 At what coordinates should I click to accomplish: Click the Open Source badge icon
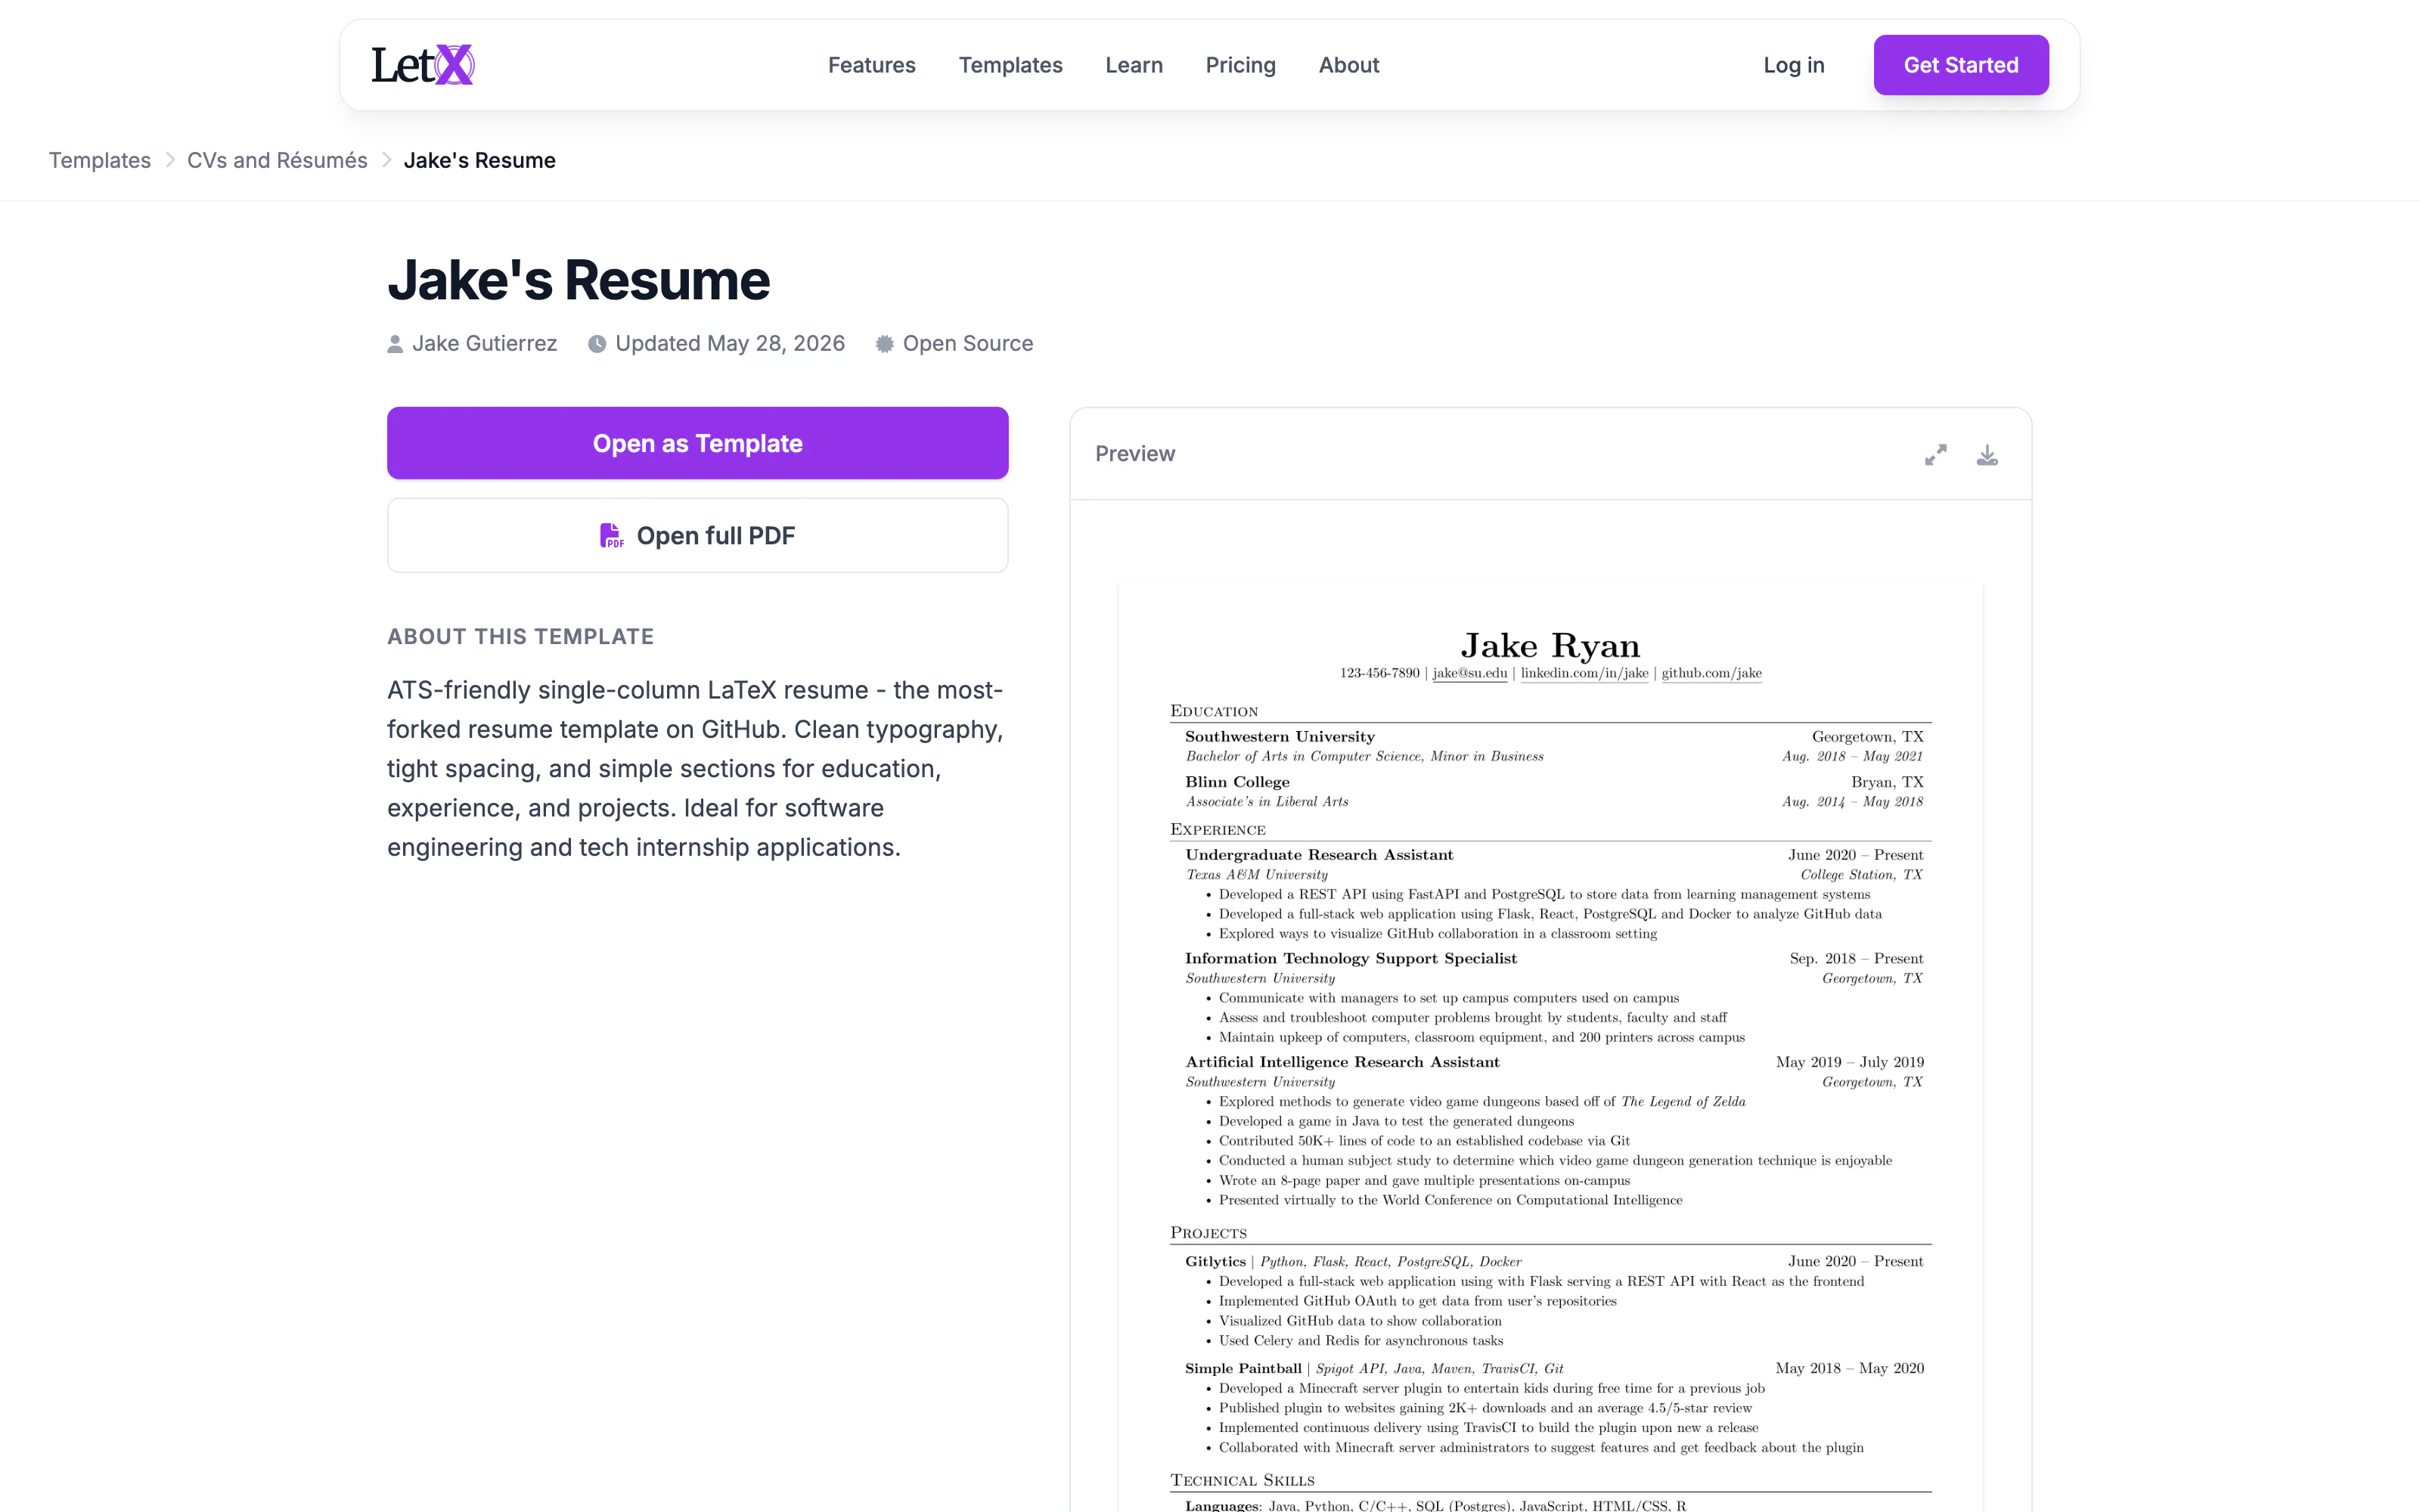(x=884, y=344)
